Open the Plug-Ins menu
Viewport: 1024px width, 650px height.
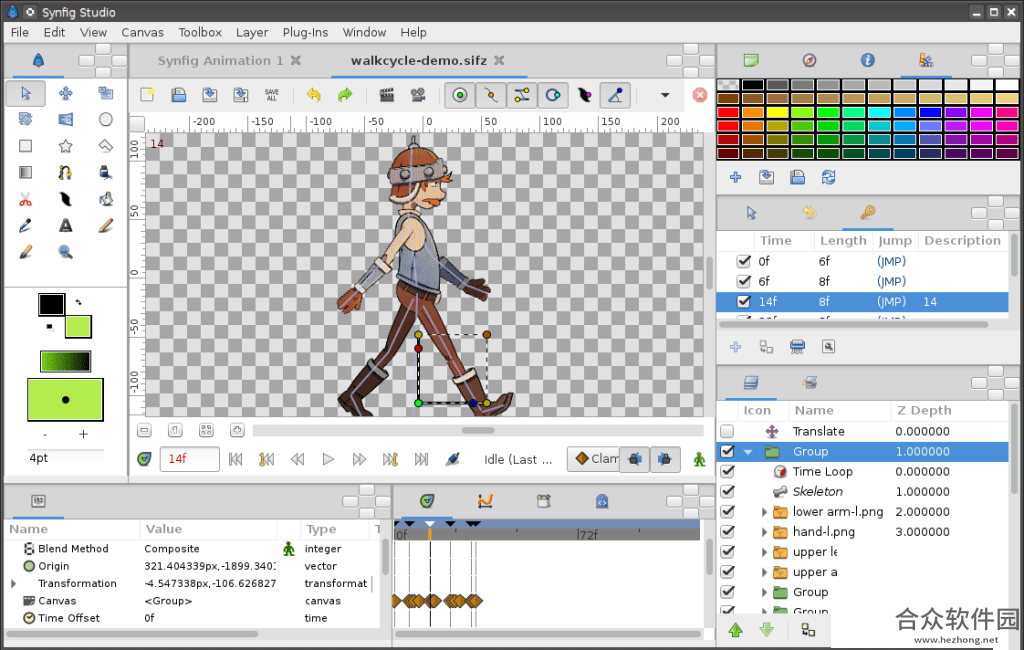(305, 32)
